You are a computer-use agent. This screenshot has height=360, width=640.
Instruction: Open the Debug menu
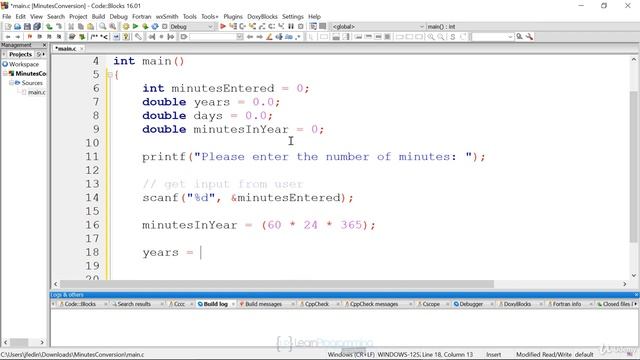point(118,17)
